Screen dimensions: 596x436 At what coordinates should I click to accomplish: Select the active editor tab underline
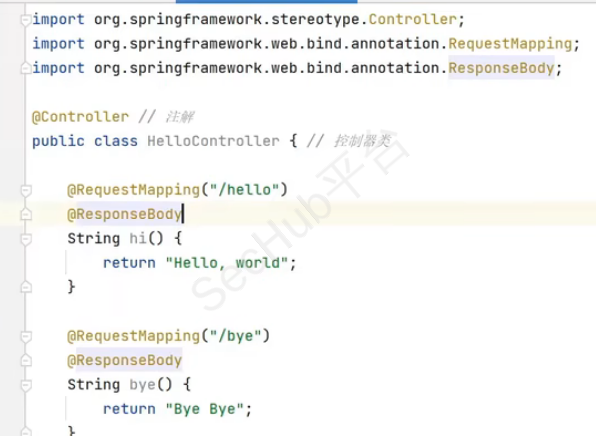(266, 2)
